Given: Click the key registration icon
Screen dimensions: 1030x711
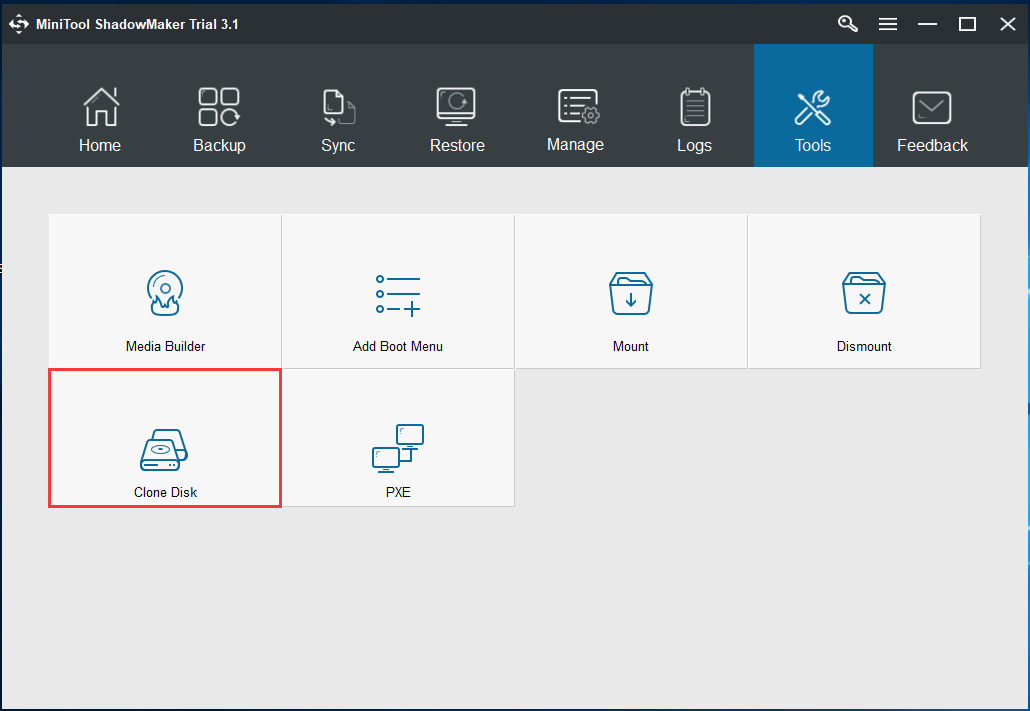Looking at the screenshot, I should (847, 24).
